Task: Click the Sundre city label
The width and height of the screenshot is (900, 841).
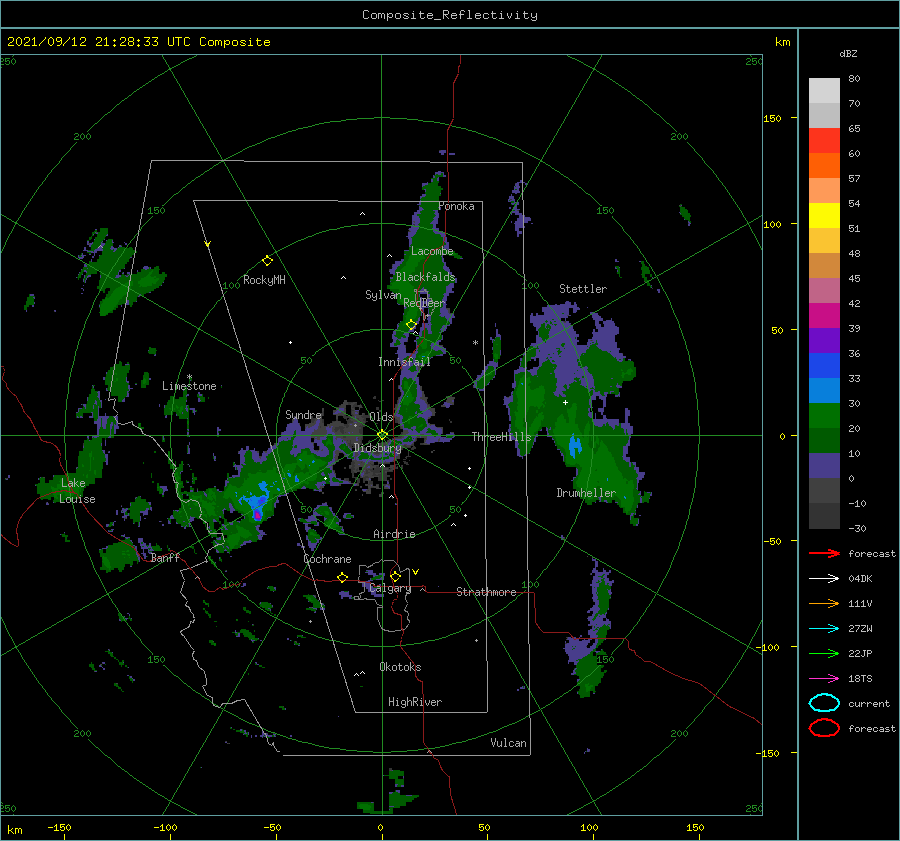Action: tap(303, 414)
